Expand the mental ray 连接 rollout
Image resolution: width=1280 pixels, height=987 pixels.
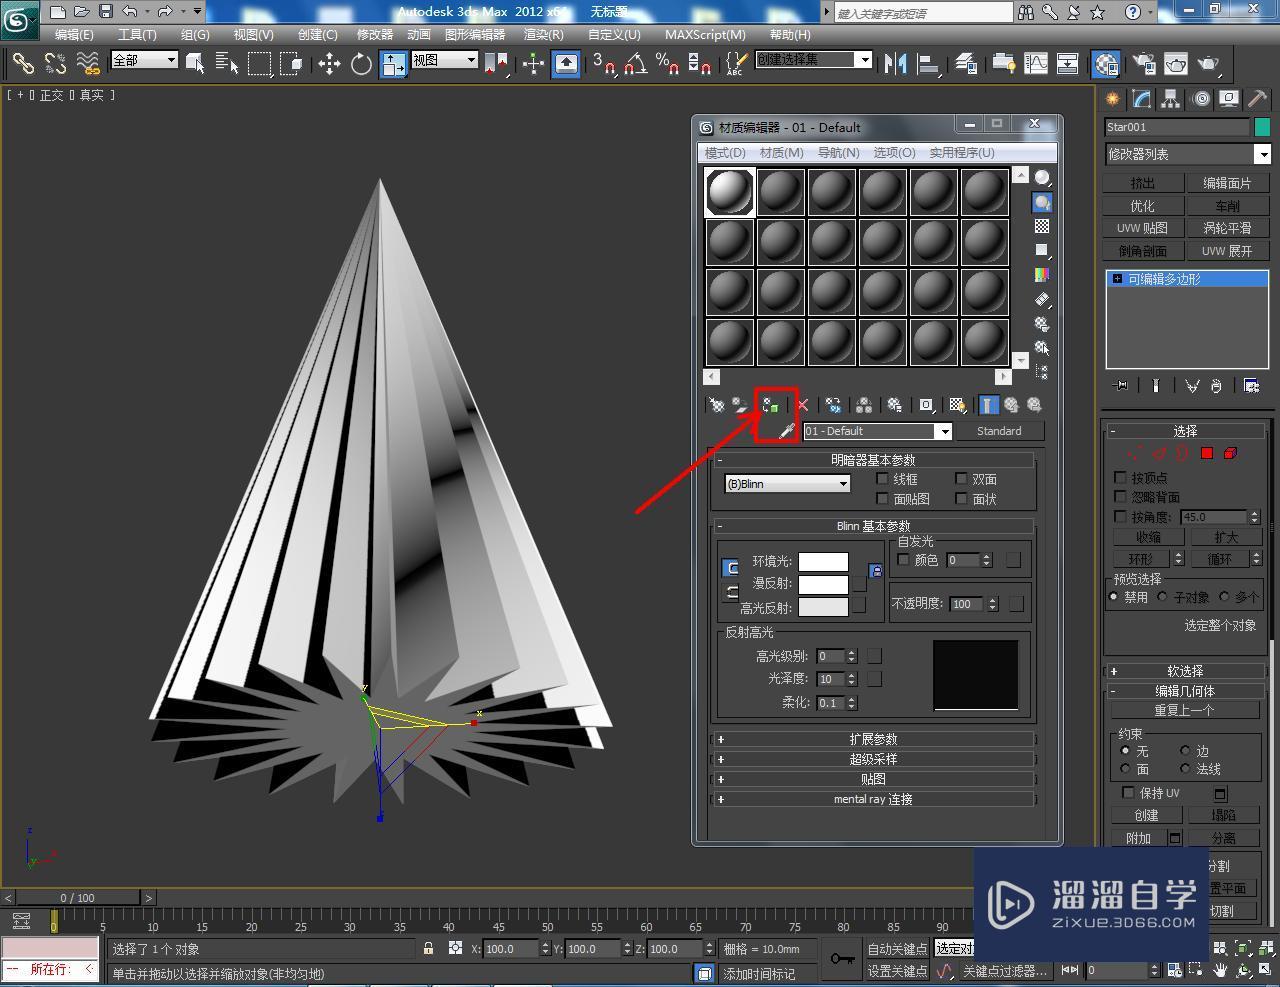pyautogui.click(x=873, y=799)
